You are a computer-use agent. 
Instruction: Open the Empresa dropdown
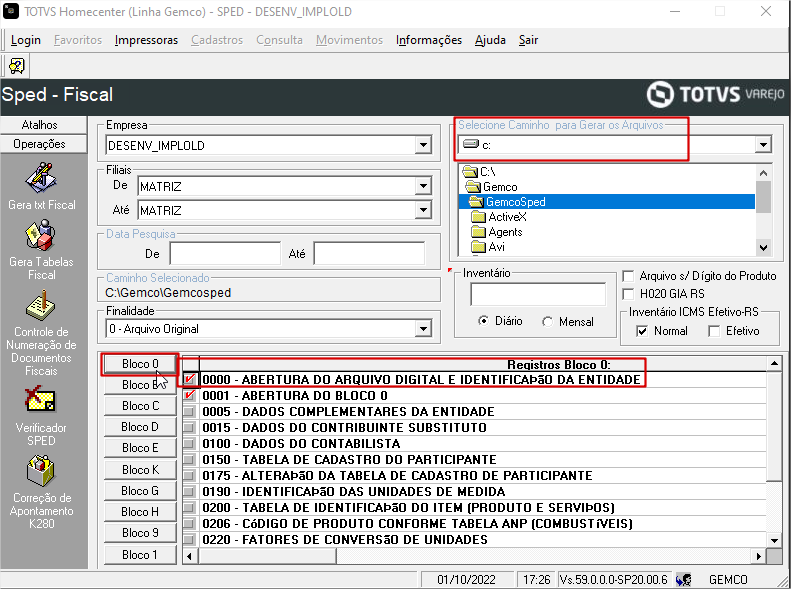coord(424,145)
